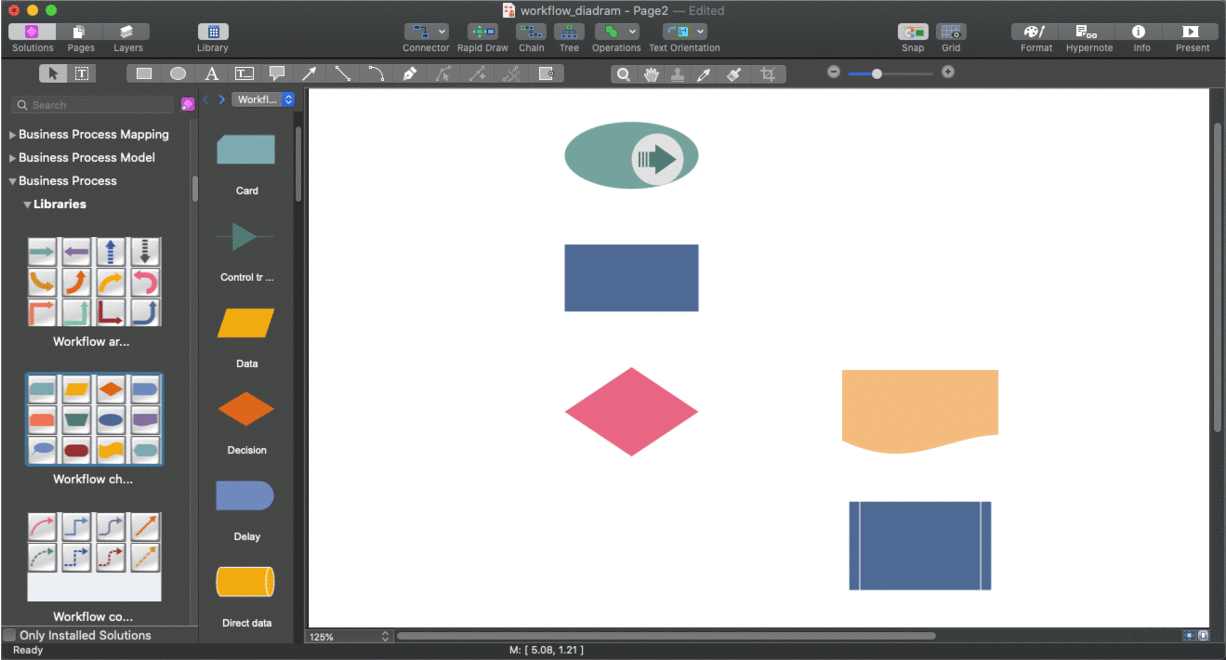Screen dimensions: 1226x660
Task: Click the zoom slider handle
Action: [x=877, y=73]
